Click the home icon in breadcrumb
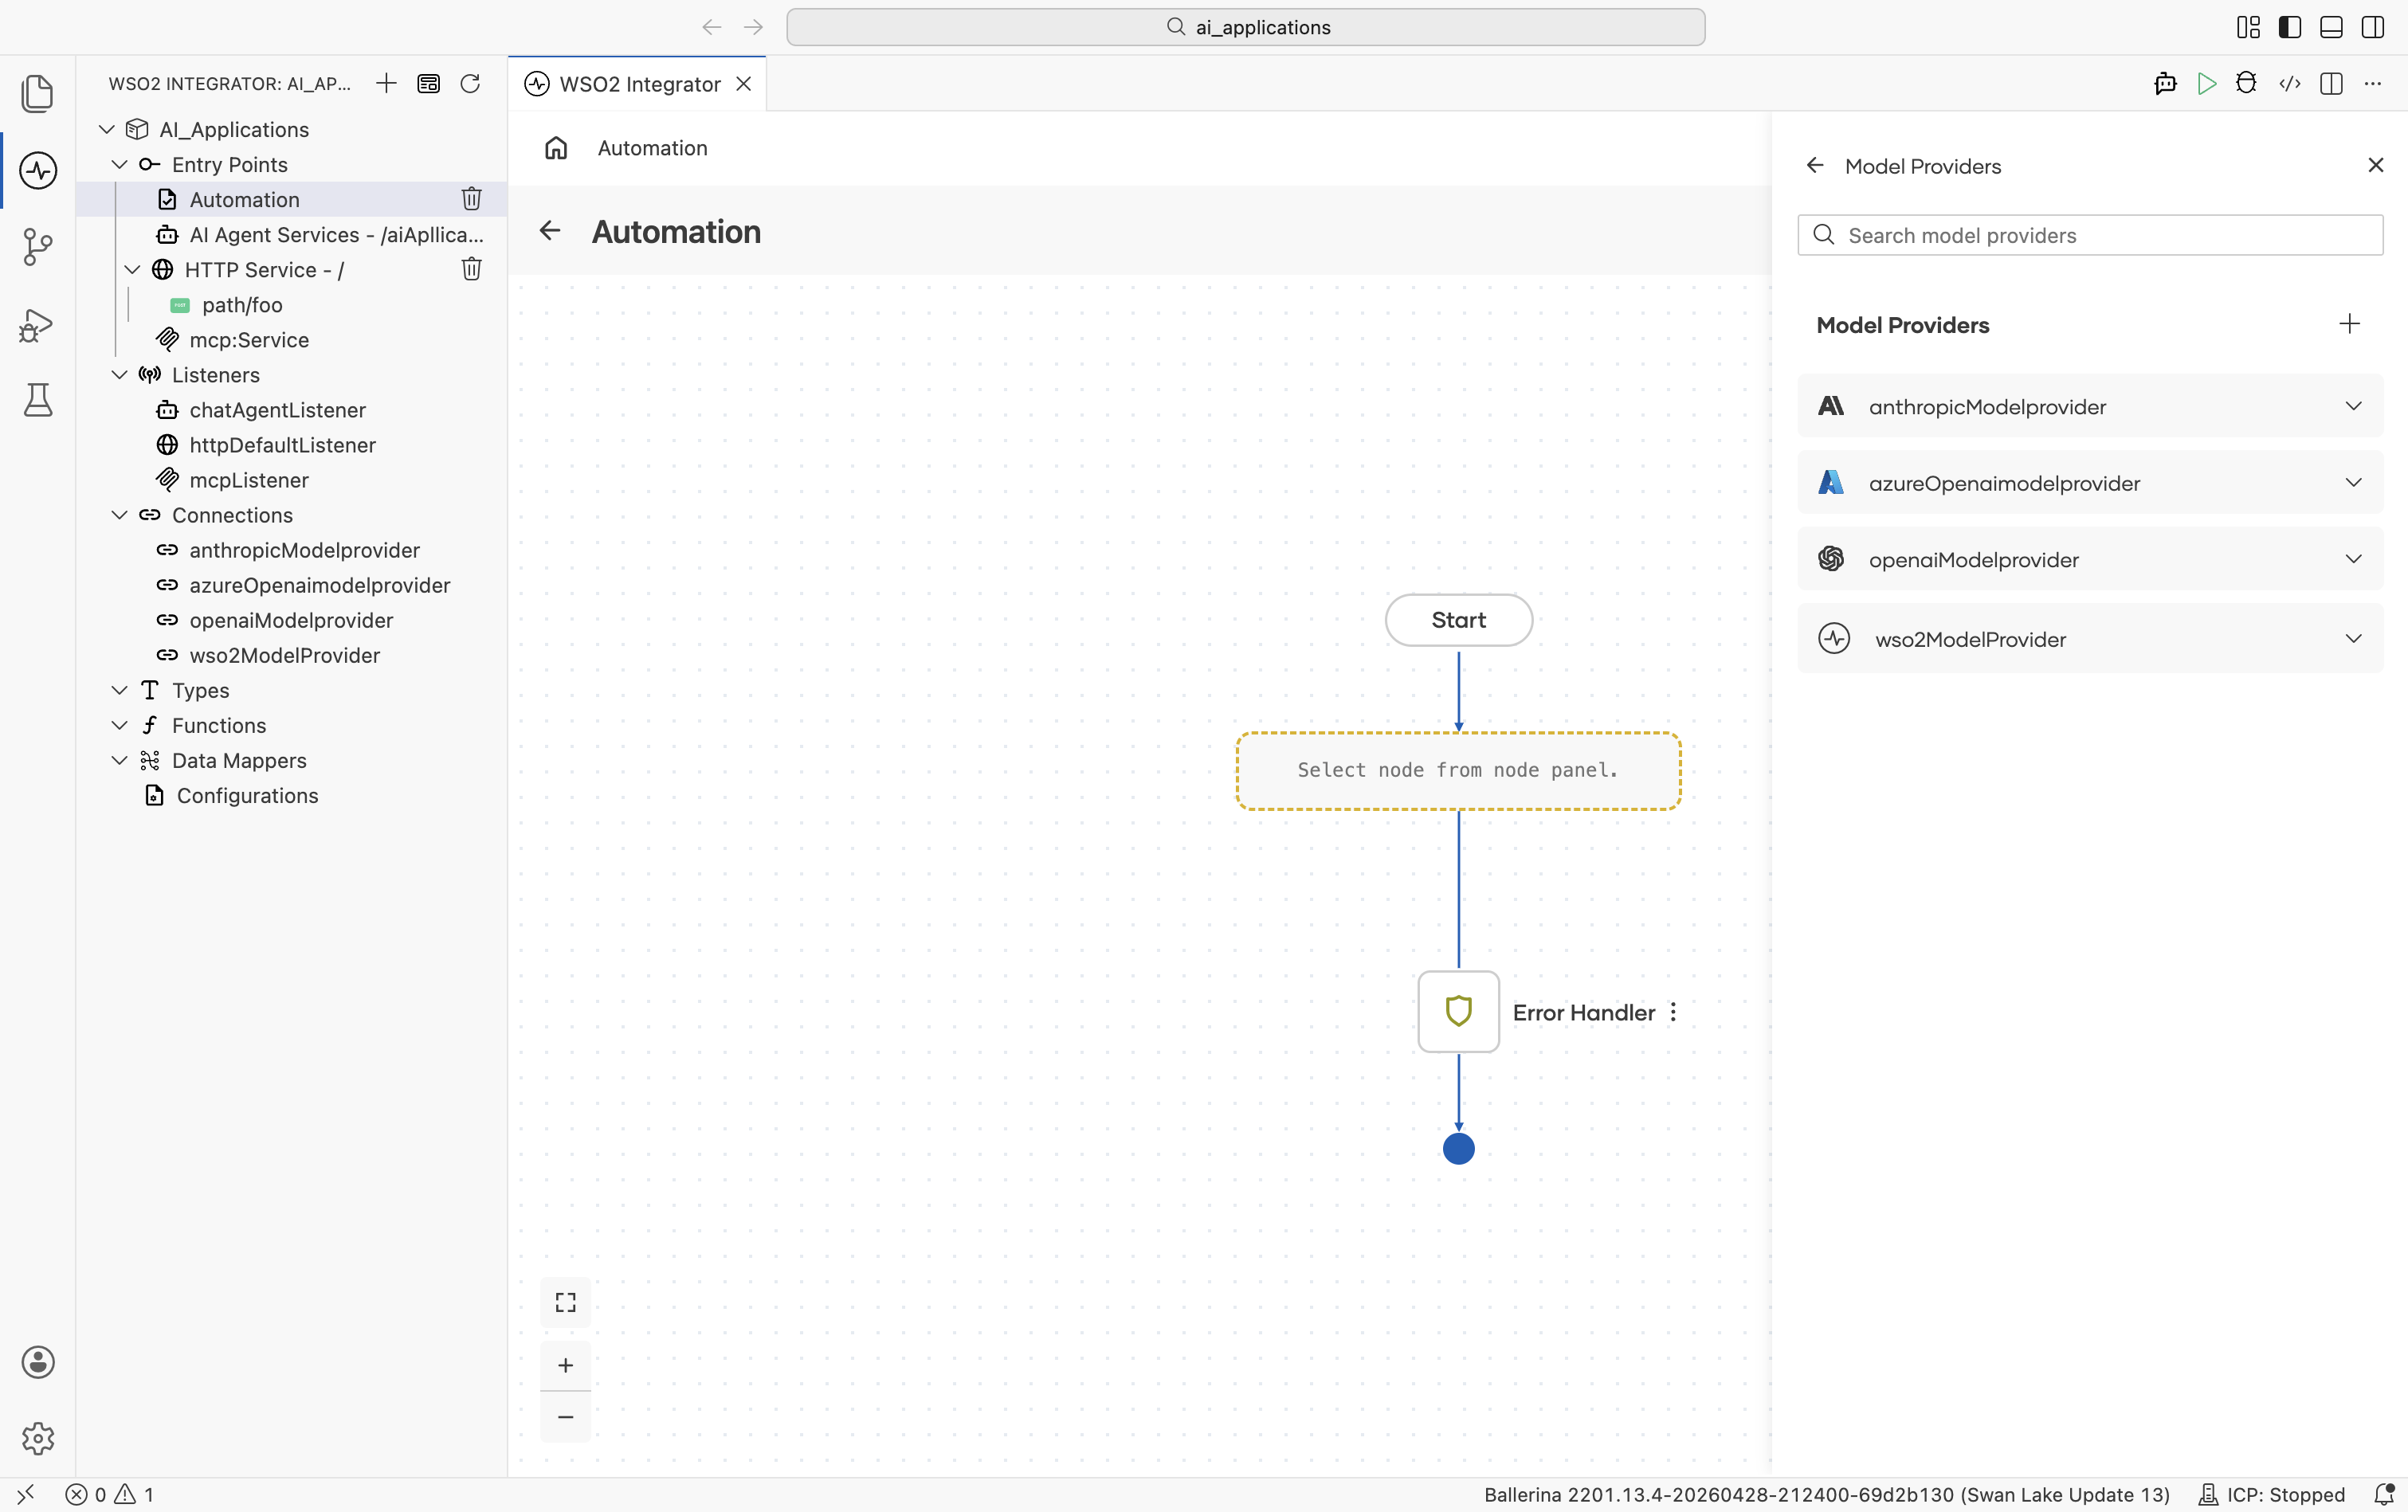This screenshot has width=2408, height=1512. point(556,148)
